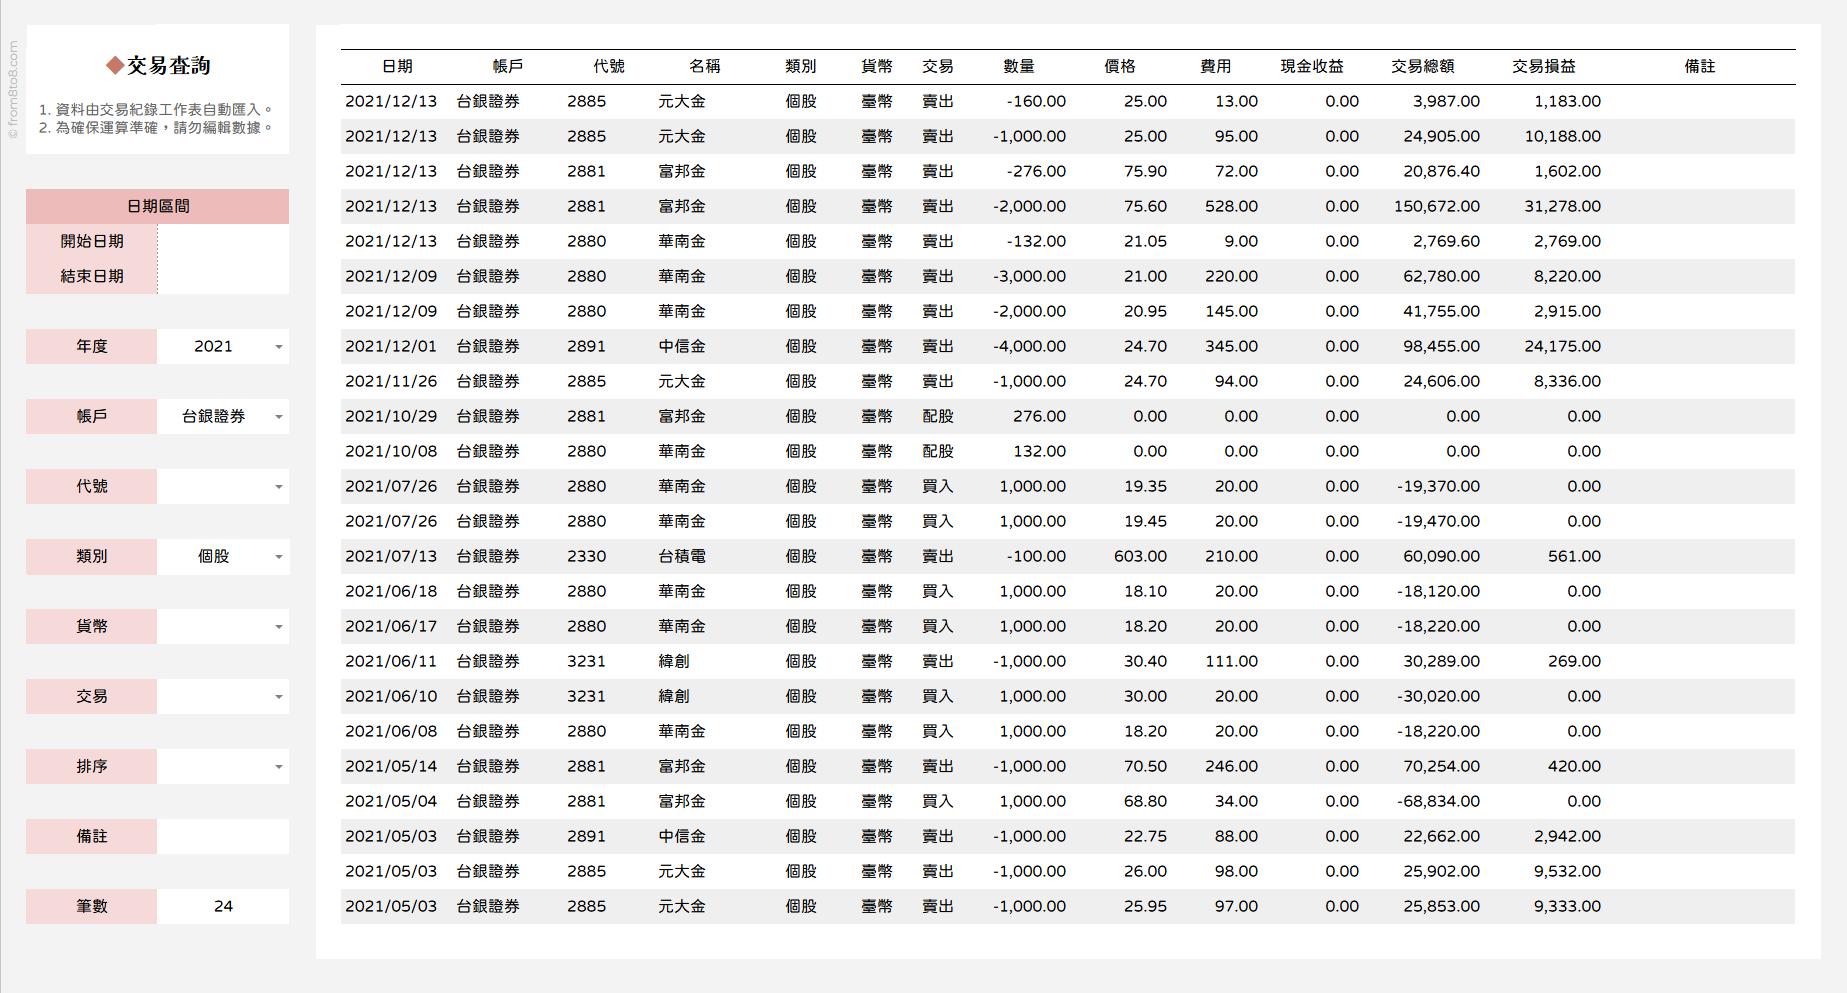Viewport: 1847px width, 993px height.
Task: Select the 筆數 count cell showing 24
Action: click(222, 906)
